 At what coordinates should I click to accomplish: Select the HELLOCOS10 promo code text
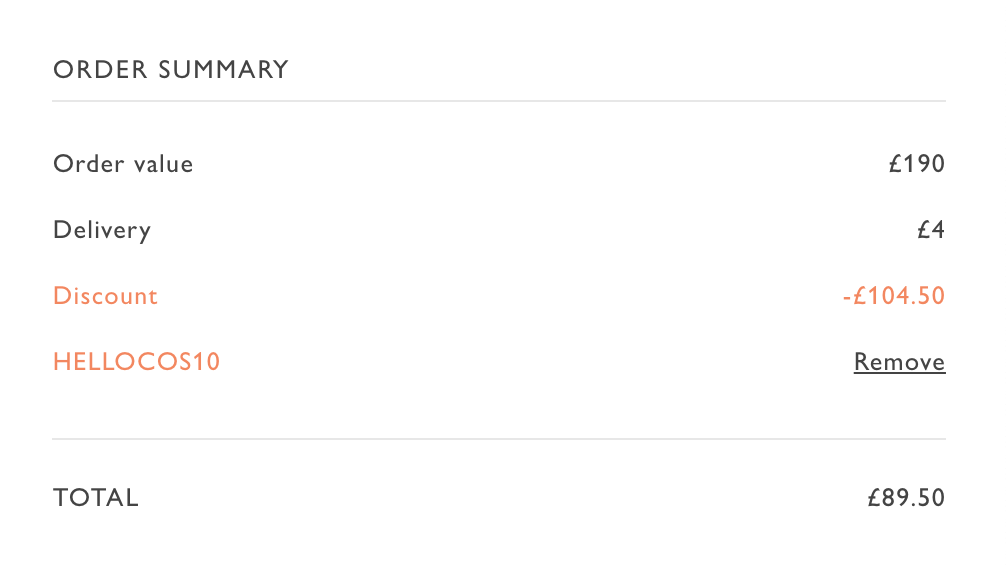(x=137, y=362)
